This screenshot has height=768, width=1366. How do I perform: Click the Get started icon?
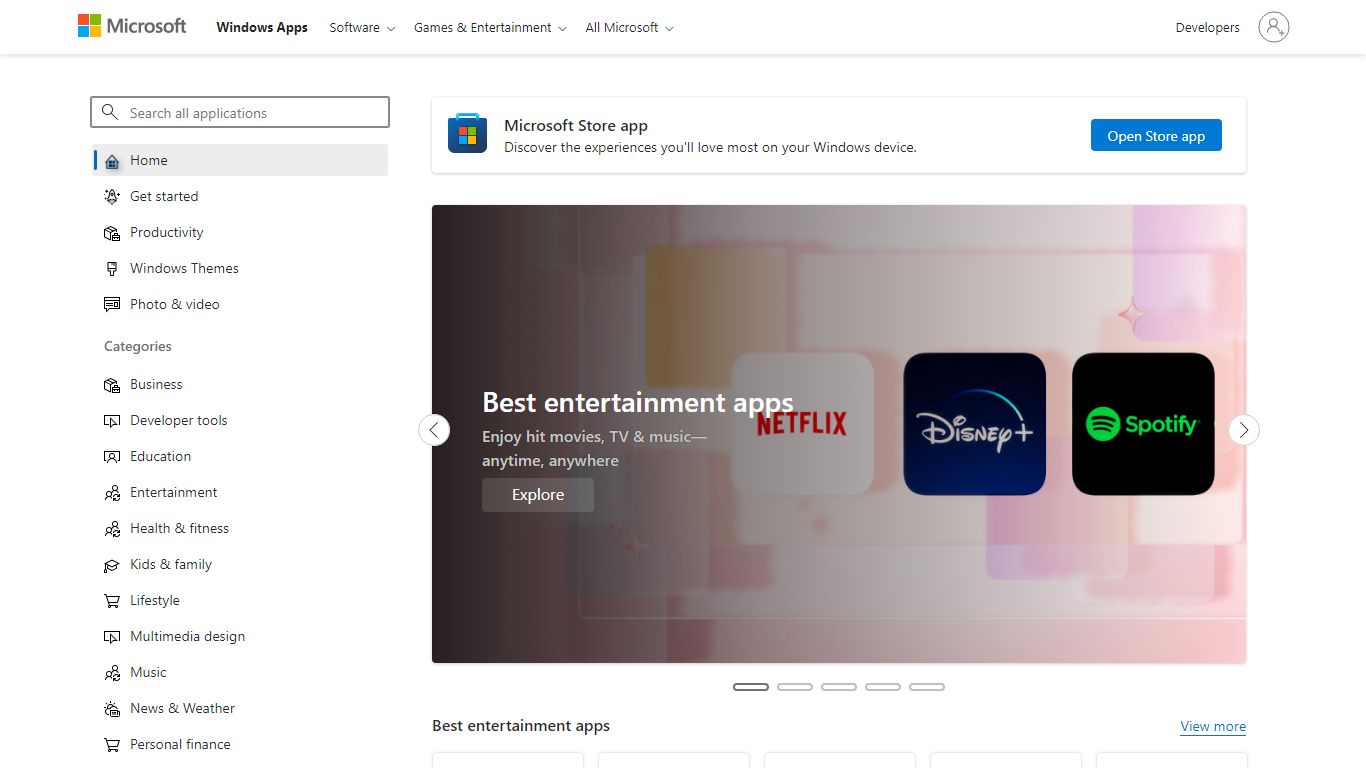tap(112, 196)
